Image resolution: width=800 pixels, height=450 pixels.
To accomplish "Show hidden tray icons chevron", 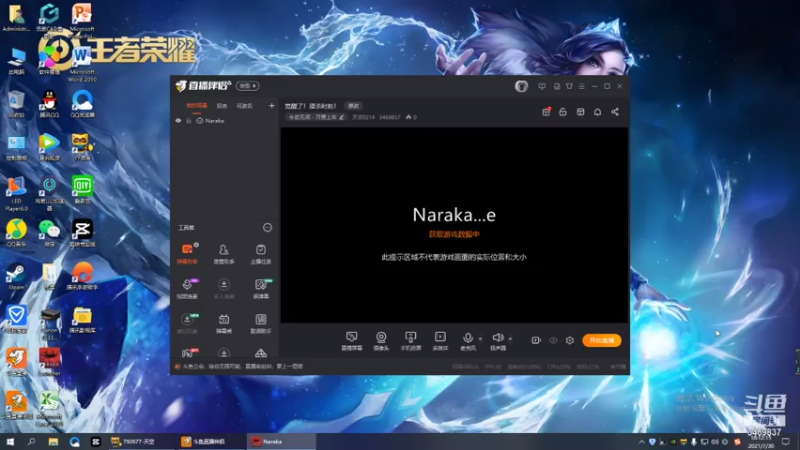I will coord(641,442).
